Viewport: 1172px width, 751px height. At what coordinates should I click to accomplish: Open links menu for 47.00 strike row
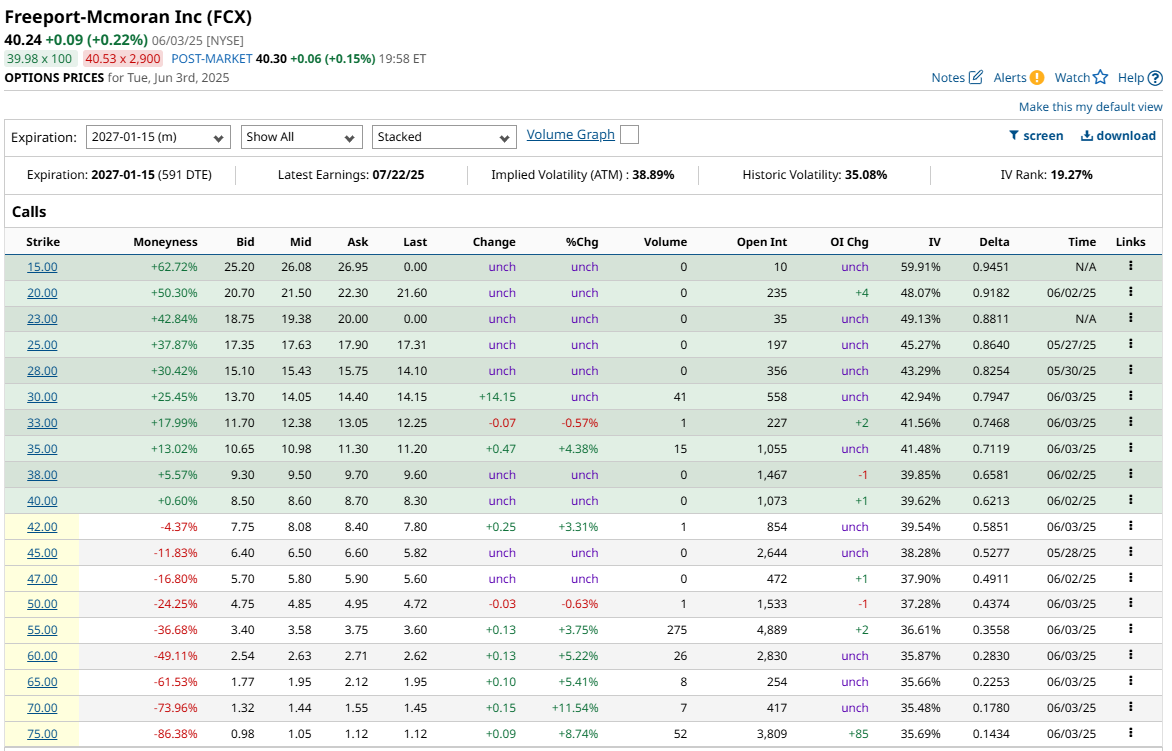1130,578
